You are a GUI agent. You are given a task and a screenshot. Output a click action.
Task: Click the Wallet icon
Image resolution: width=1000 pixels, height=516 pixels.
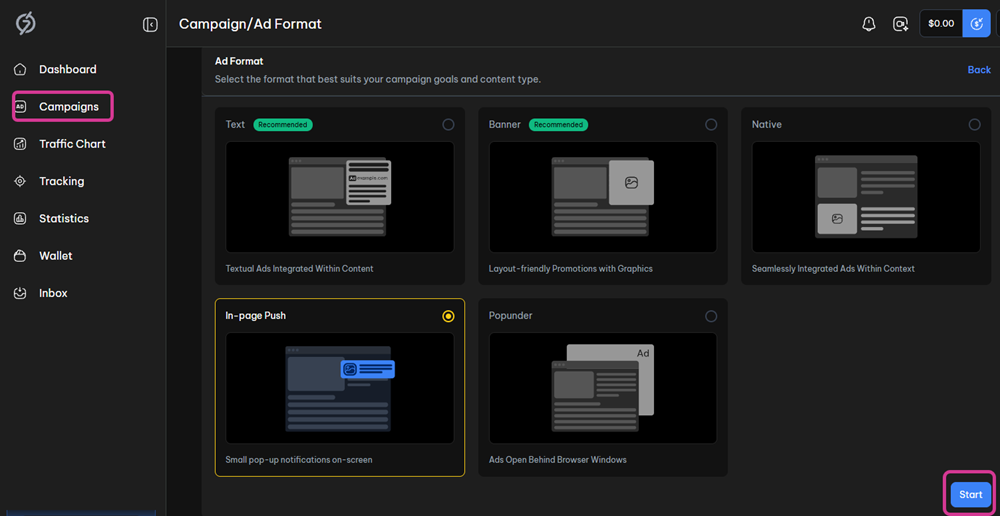click(x=20, y=256)
